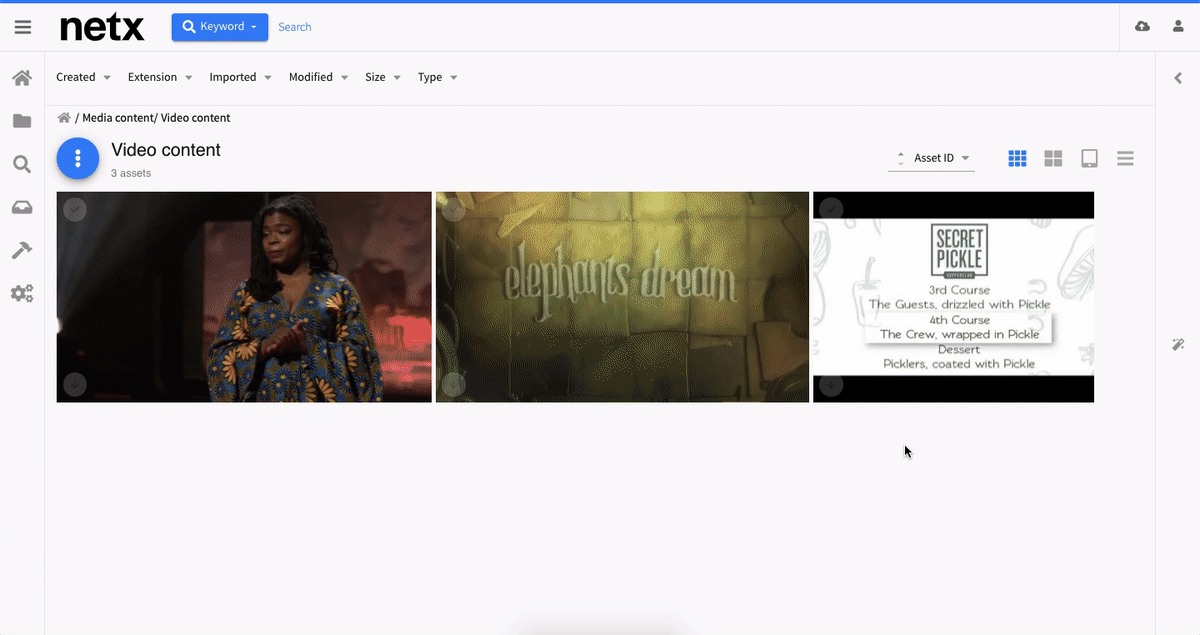Toggle sort direction arrows beside Asset ID

click(x=901, y=158)
